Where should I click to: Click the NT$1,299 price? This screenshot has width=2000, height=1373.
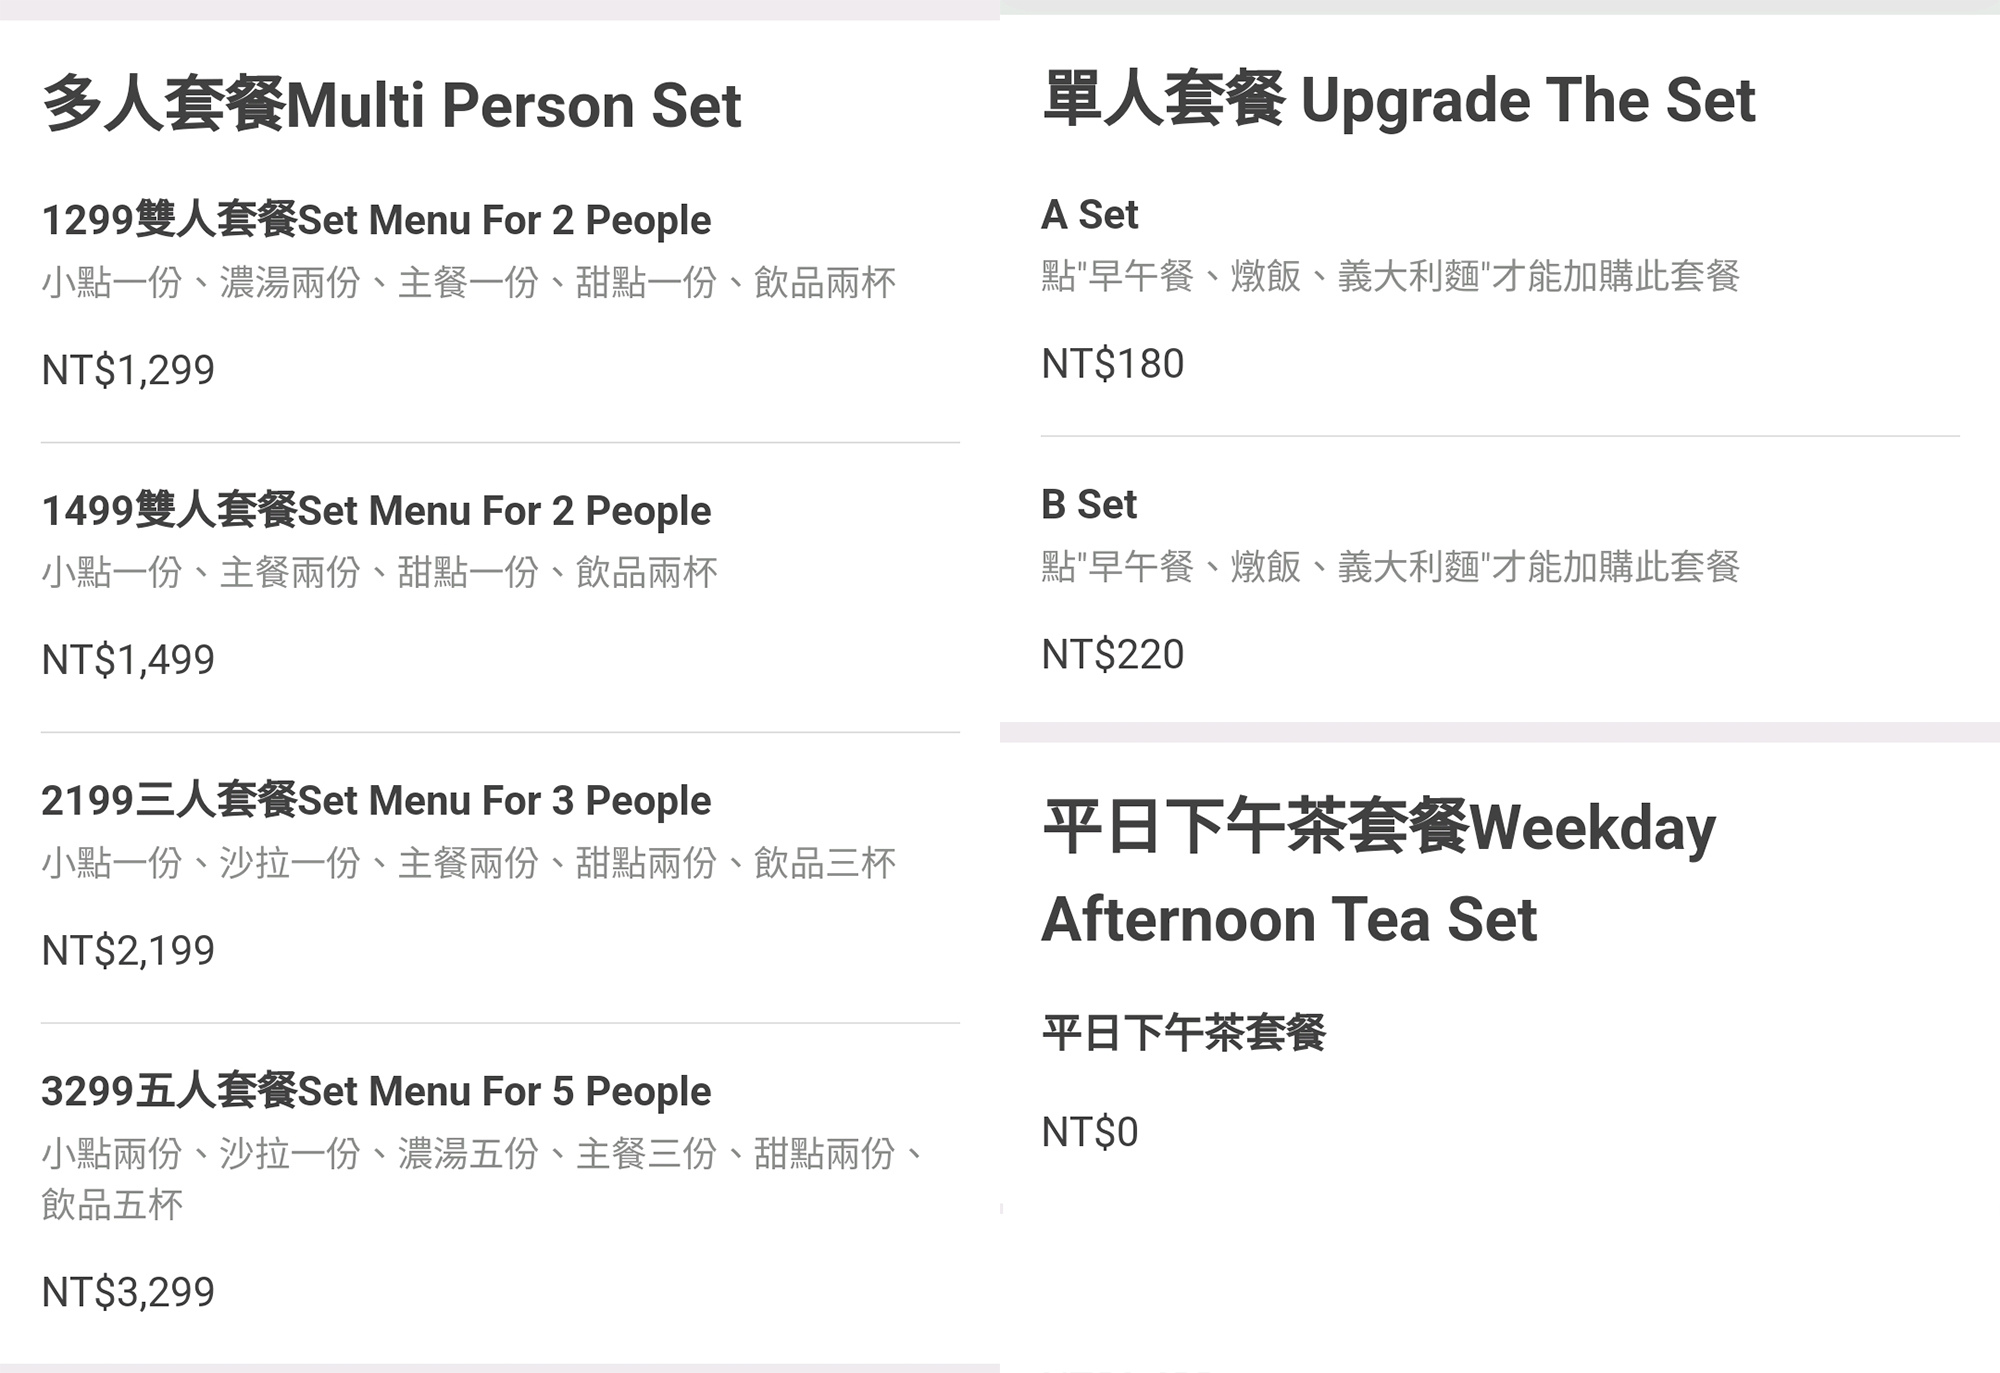(128, 370)
